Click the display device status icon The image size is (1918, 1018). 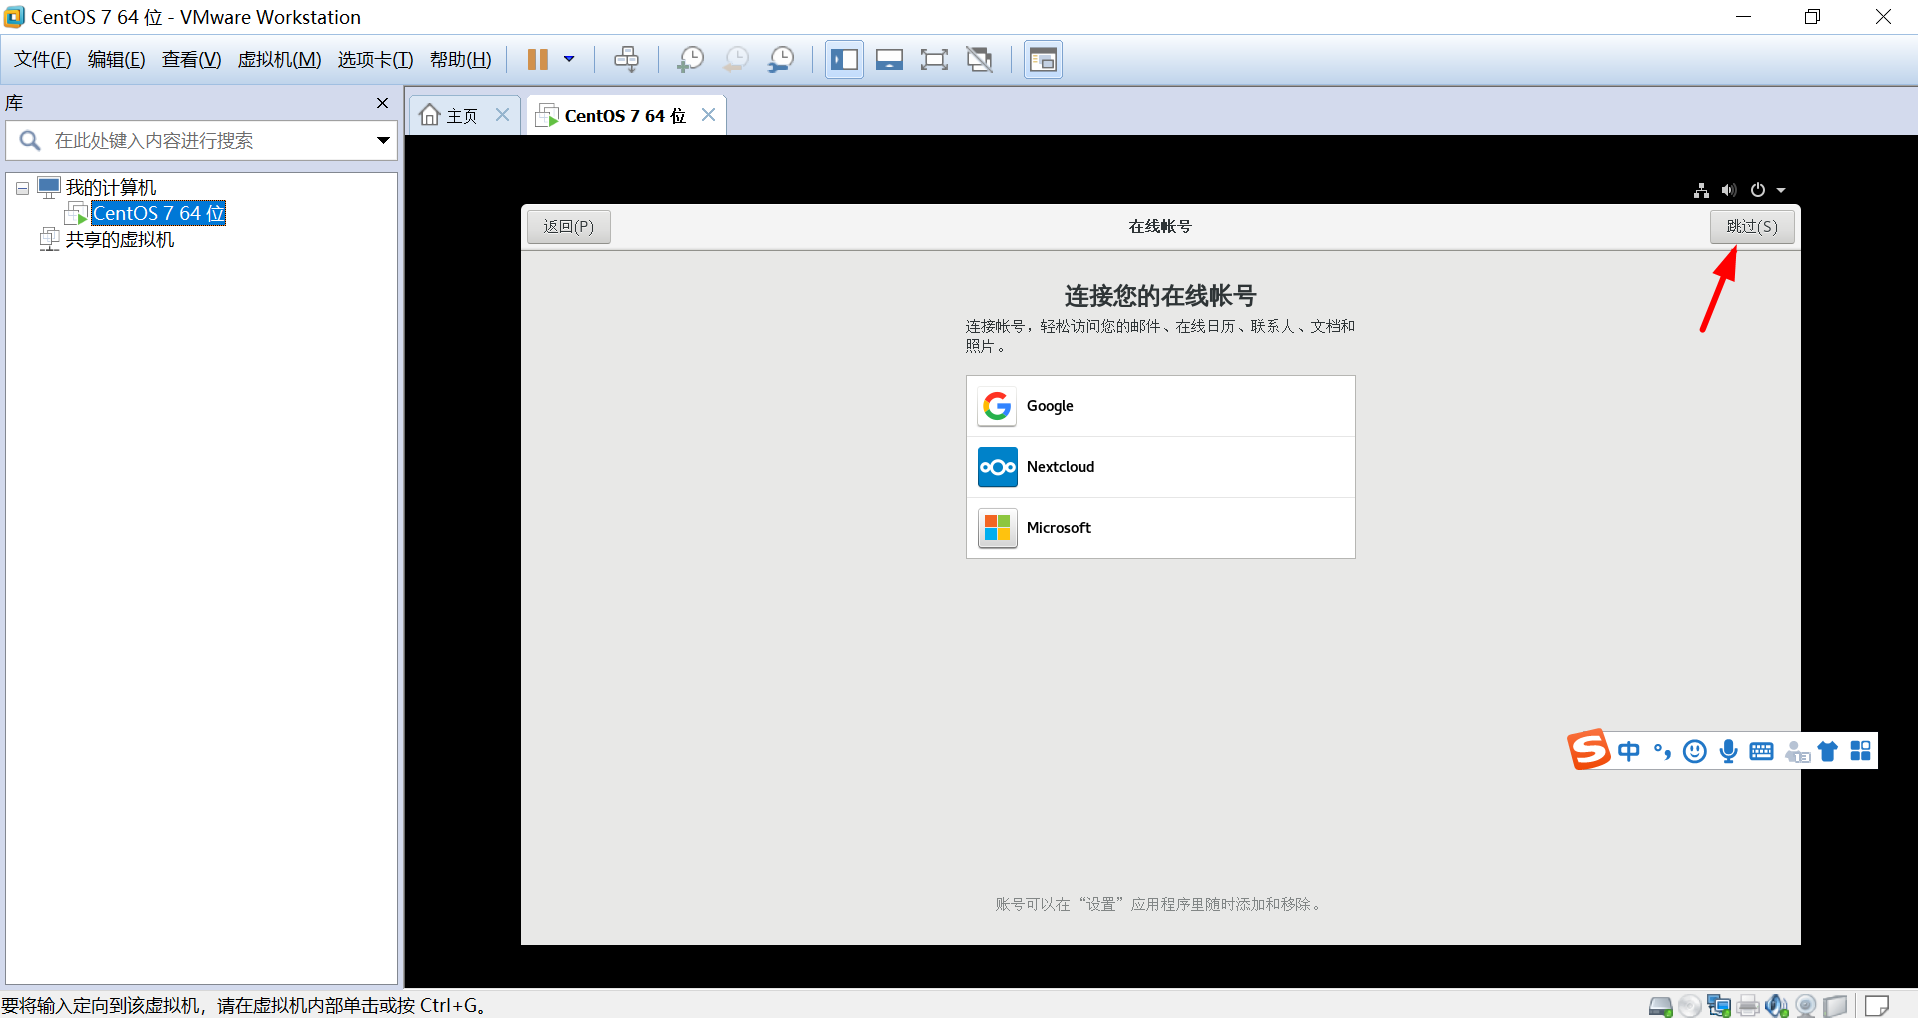click(x=1835, y=1007)
